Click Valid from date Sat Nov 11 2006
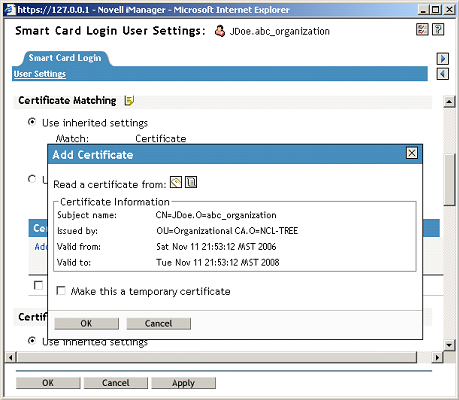459x400 pixels. click(216, 247)
